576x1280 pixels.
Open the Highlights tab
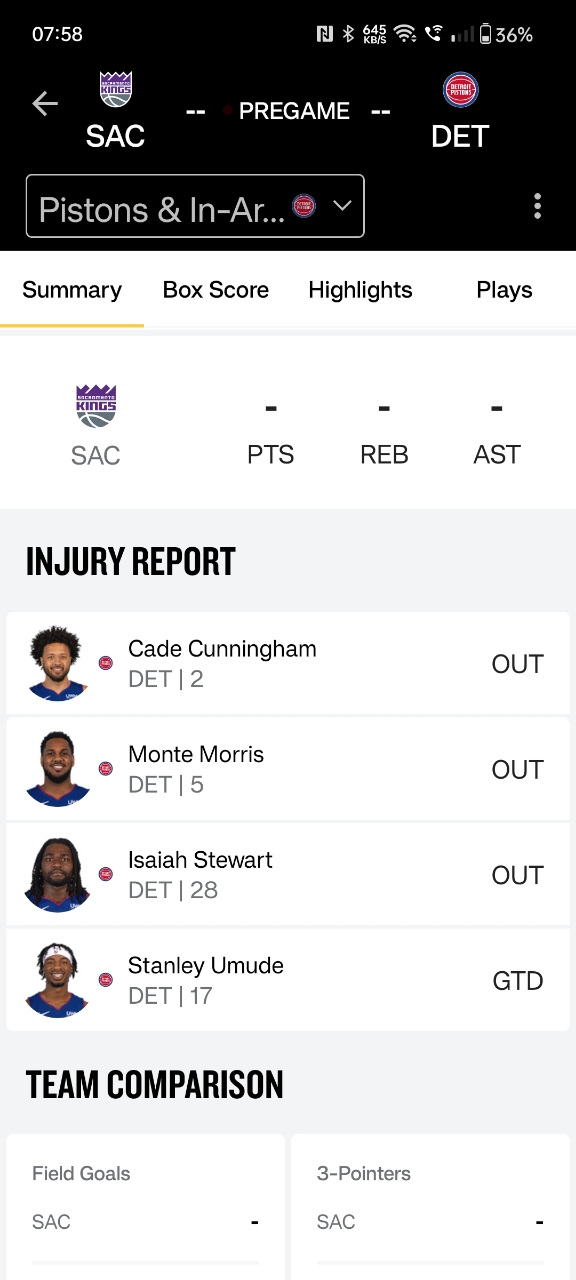tap(360, 290)
